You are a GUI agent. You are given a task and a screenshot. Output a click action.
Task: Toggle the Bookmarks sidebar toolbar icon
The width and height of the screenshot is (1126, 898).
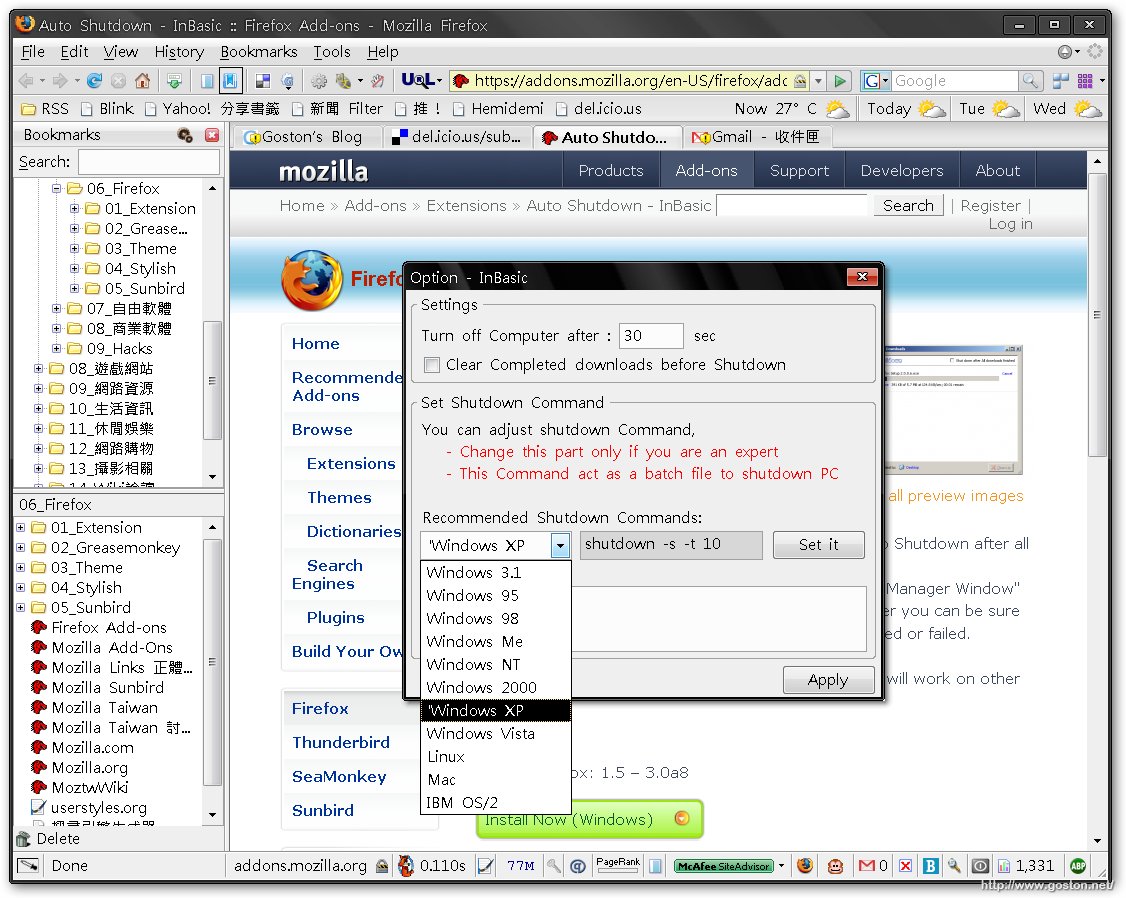coord(230,80)
